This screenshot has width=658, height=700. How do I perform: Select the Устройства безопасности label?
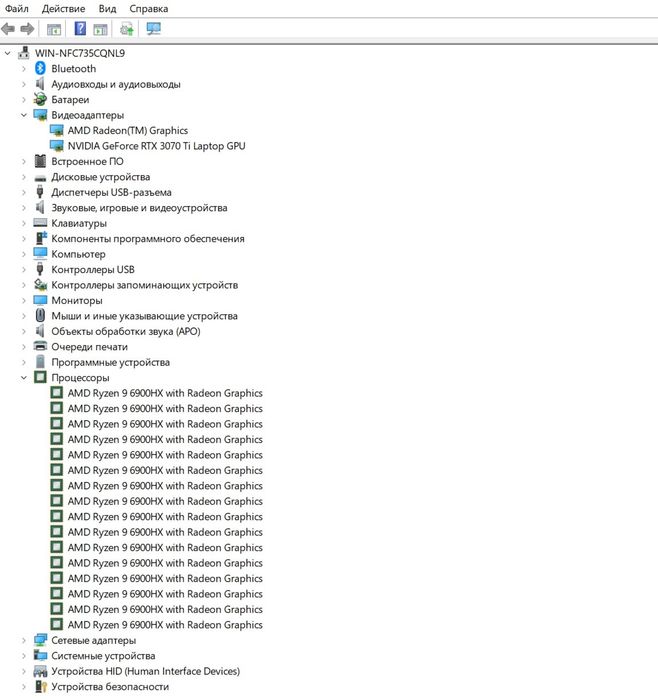[x=110, y=687]
